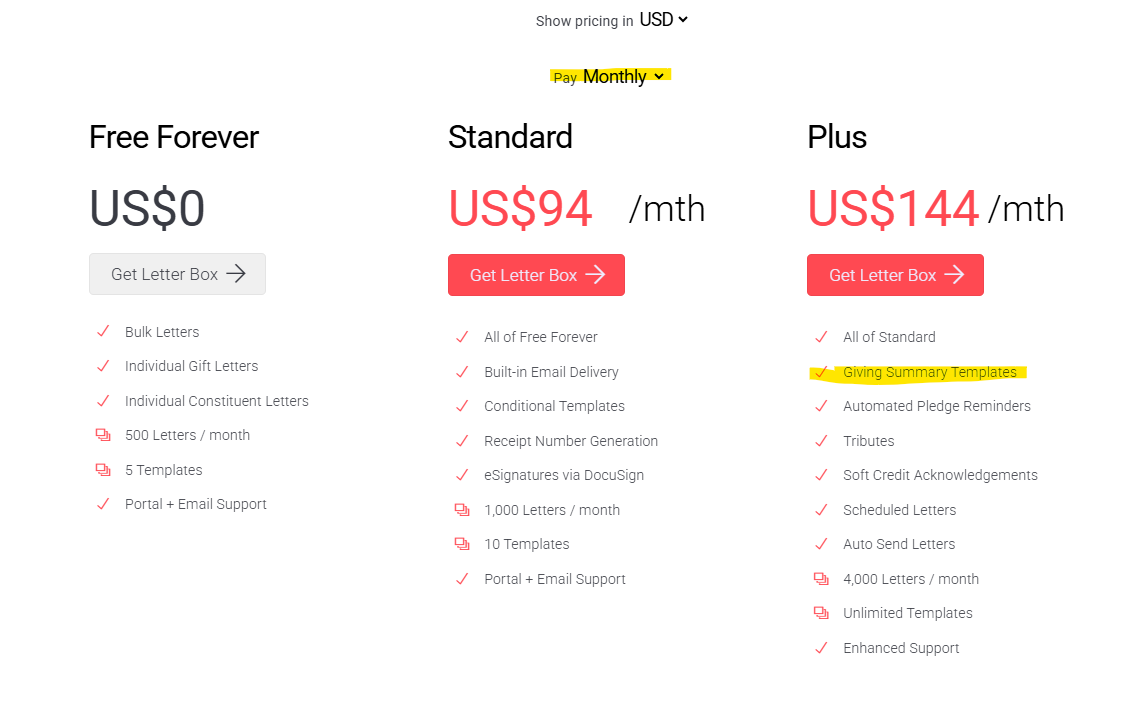Click the stack icon beside 5 Templates
Viewport: 1147px width, 715px height.
103,469
